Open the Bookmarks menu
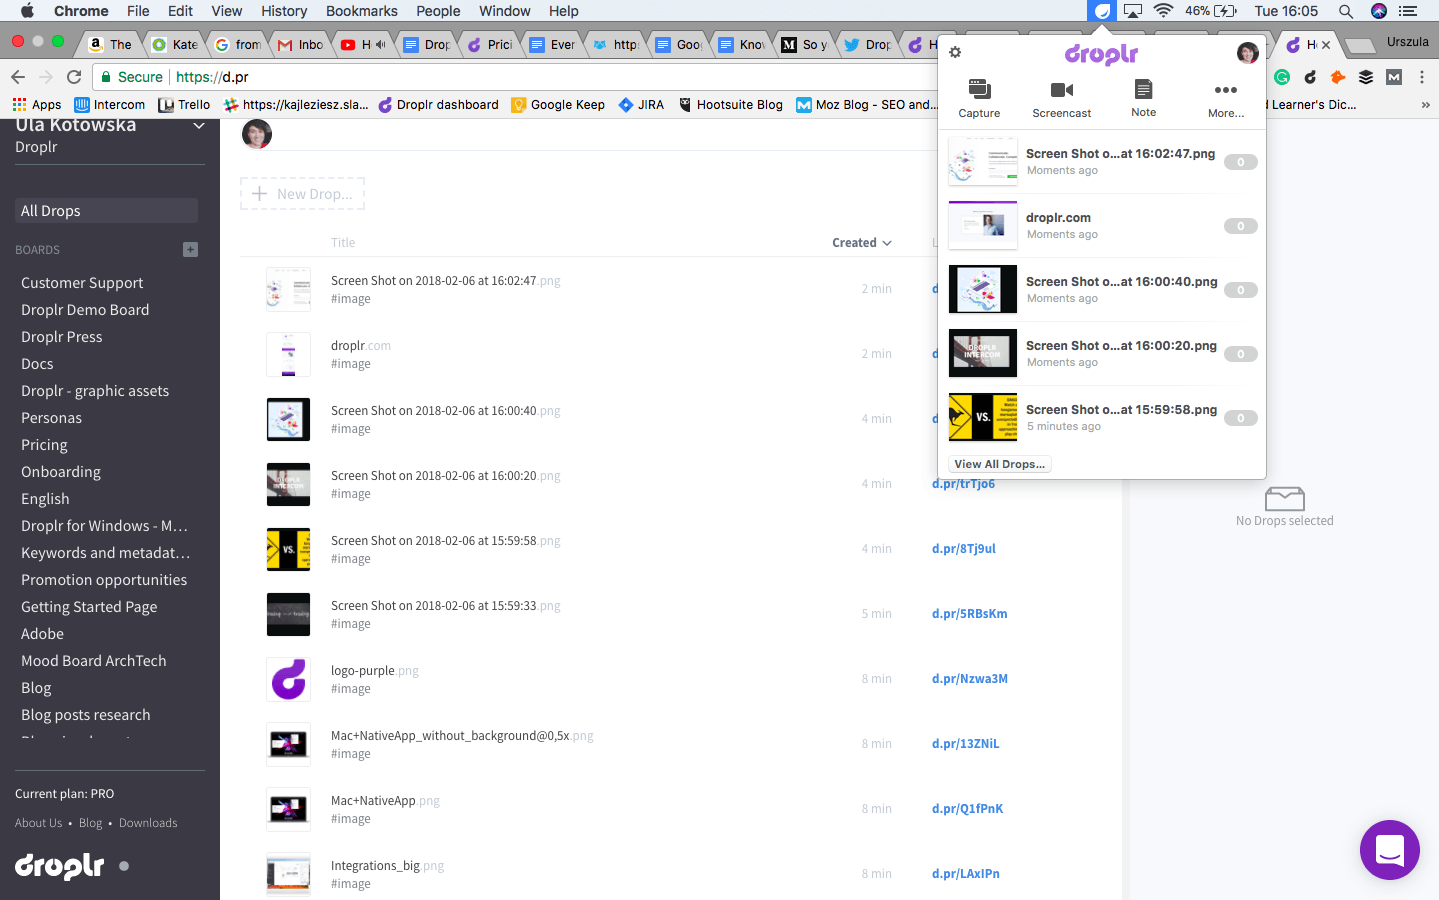Viewport: 1439px width, 900px height. pyautogui.click(x=361, y=11)
